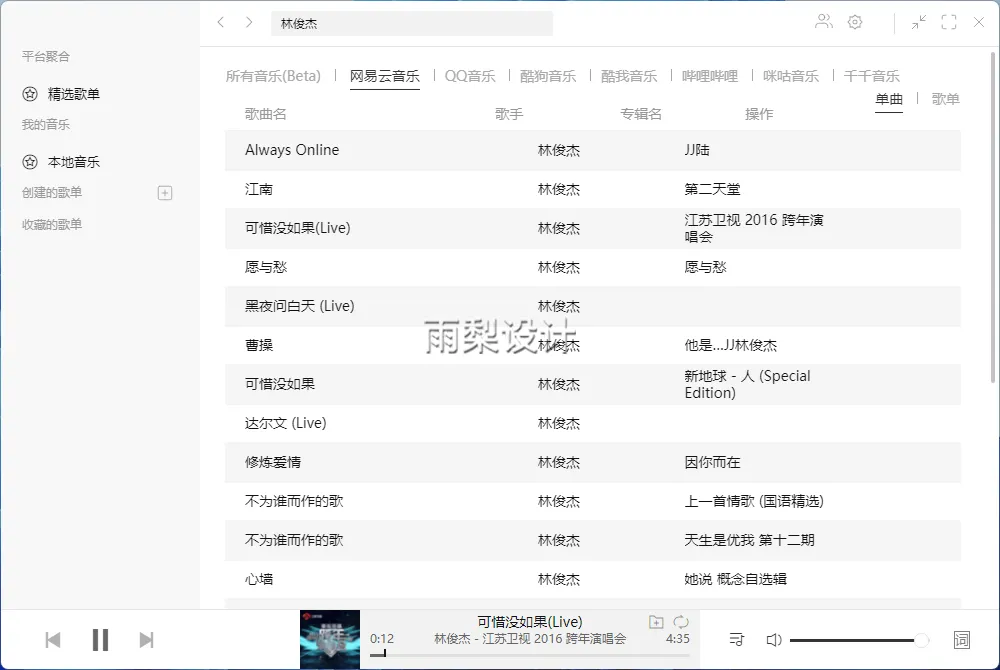Click album name 因你而在

click(712, 462)
